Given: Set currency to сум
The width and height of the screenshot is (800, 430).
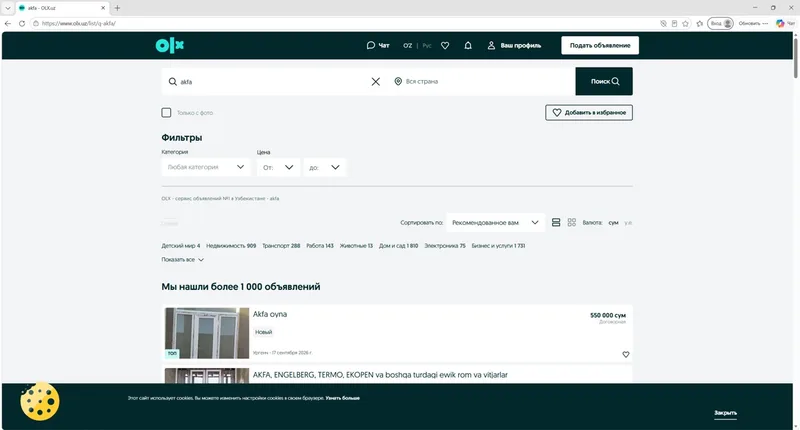Looking at the screenshot, I should tap(613, 222).
